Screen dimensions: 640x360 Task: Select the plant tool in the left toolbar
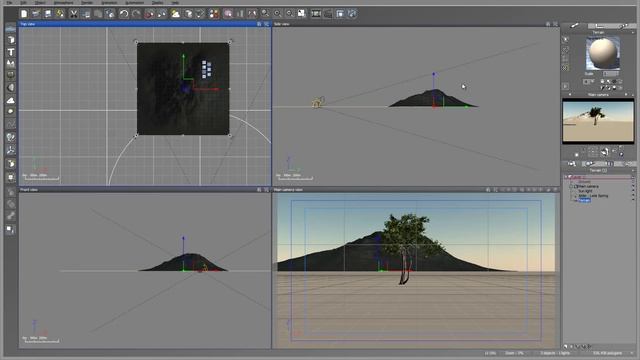11,137
